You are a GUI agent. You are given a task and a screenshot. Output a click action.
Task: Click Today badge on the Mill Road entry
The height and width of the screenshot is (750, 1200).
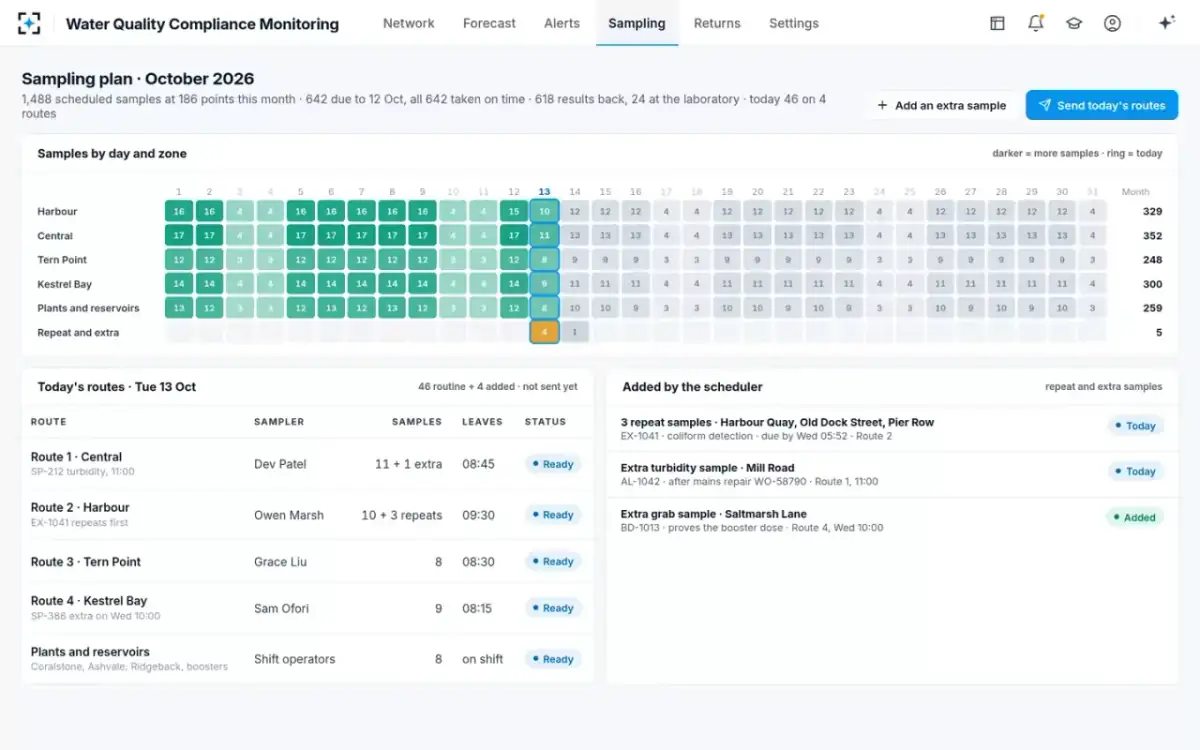point(1135,471)
